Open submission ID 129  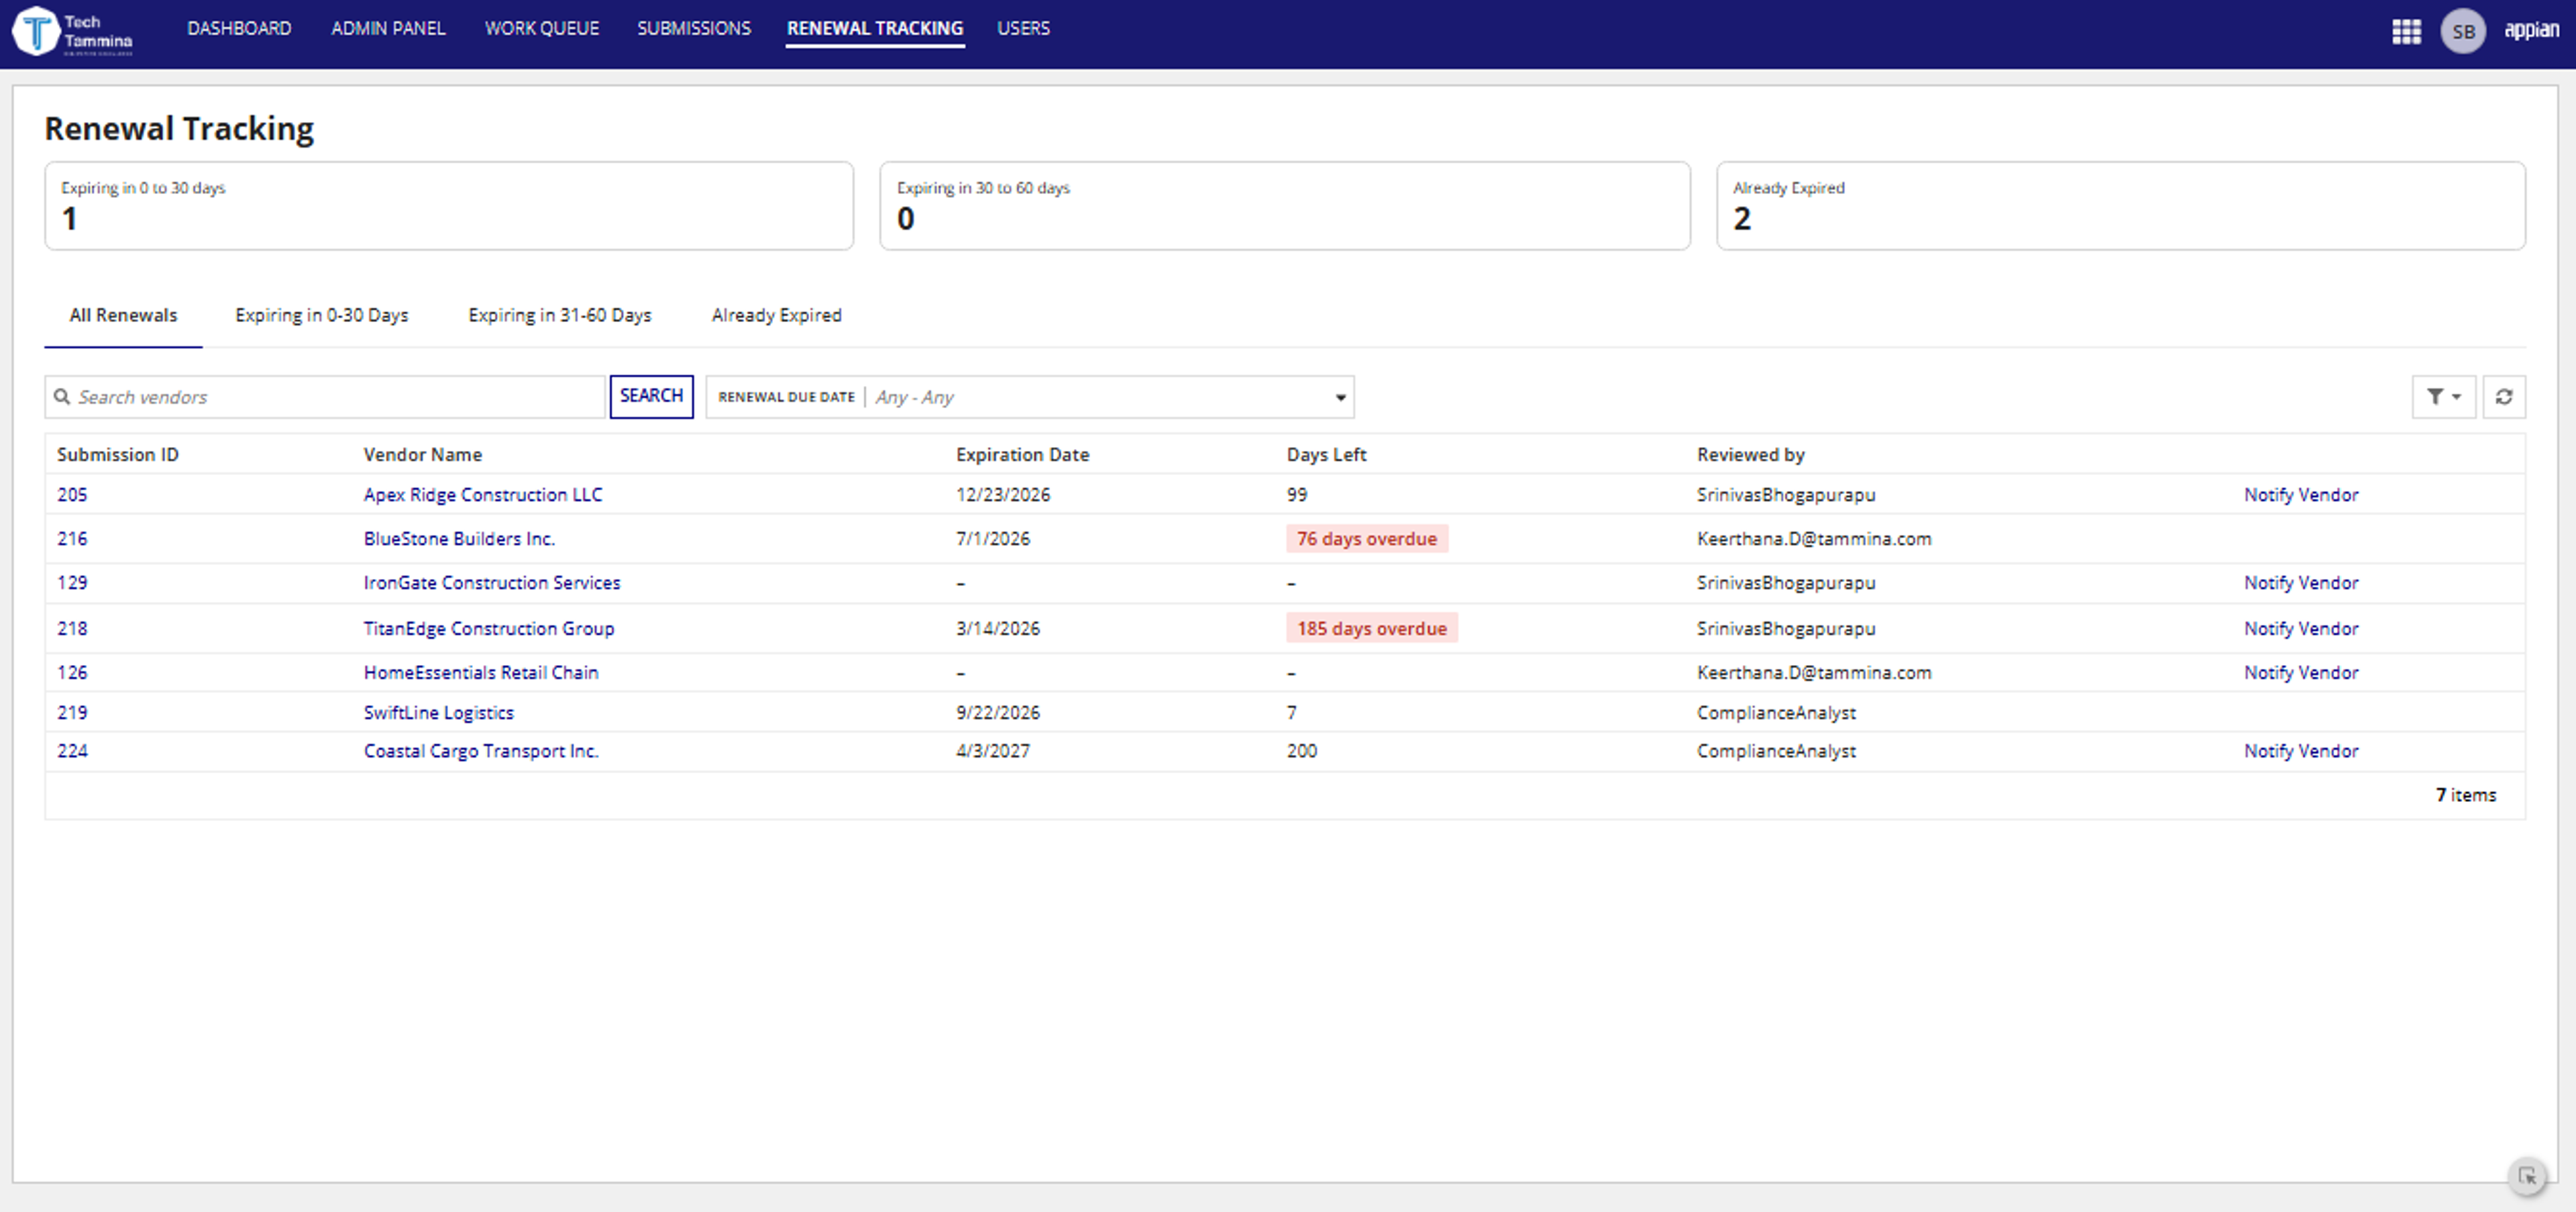(72, 583)
